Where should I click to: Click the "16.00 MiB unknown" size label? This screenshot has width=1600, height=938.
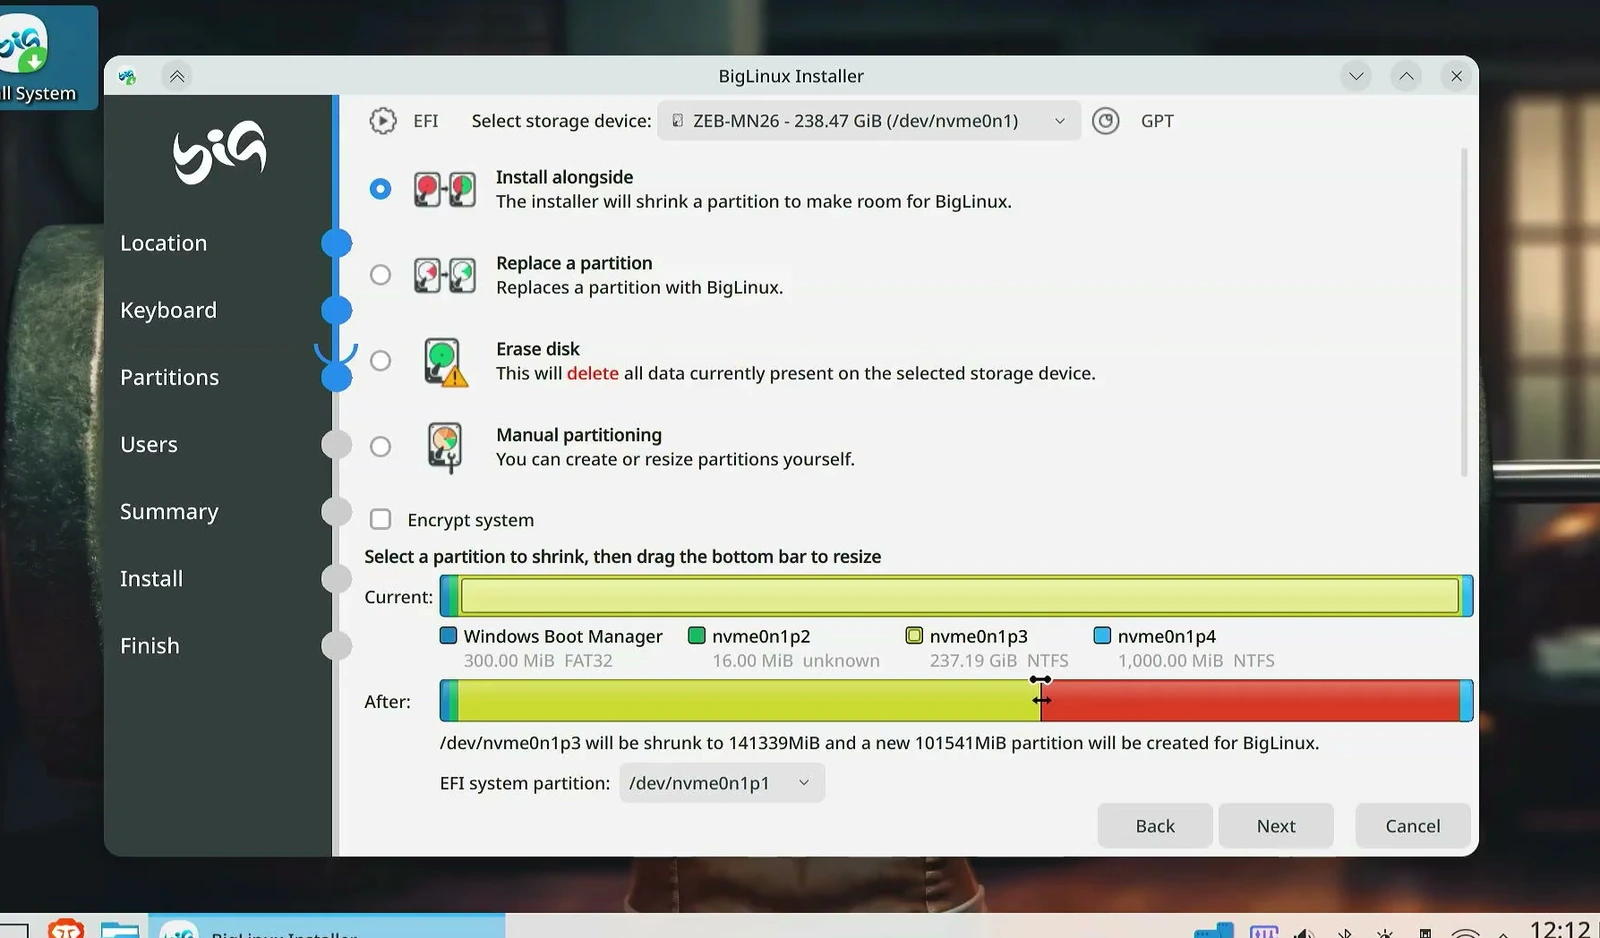pos(796,661)
